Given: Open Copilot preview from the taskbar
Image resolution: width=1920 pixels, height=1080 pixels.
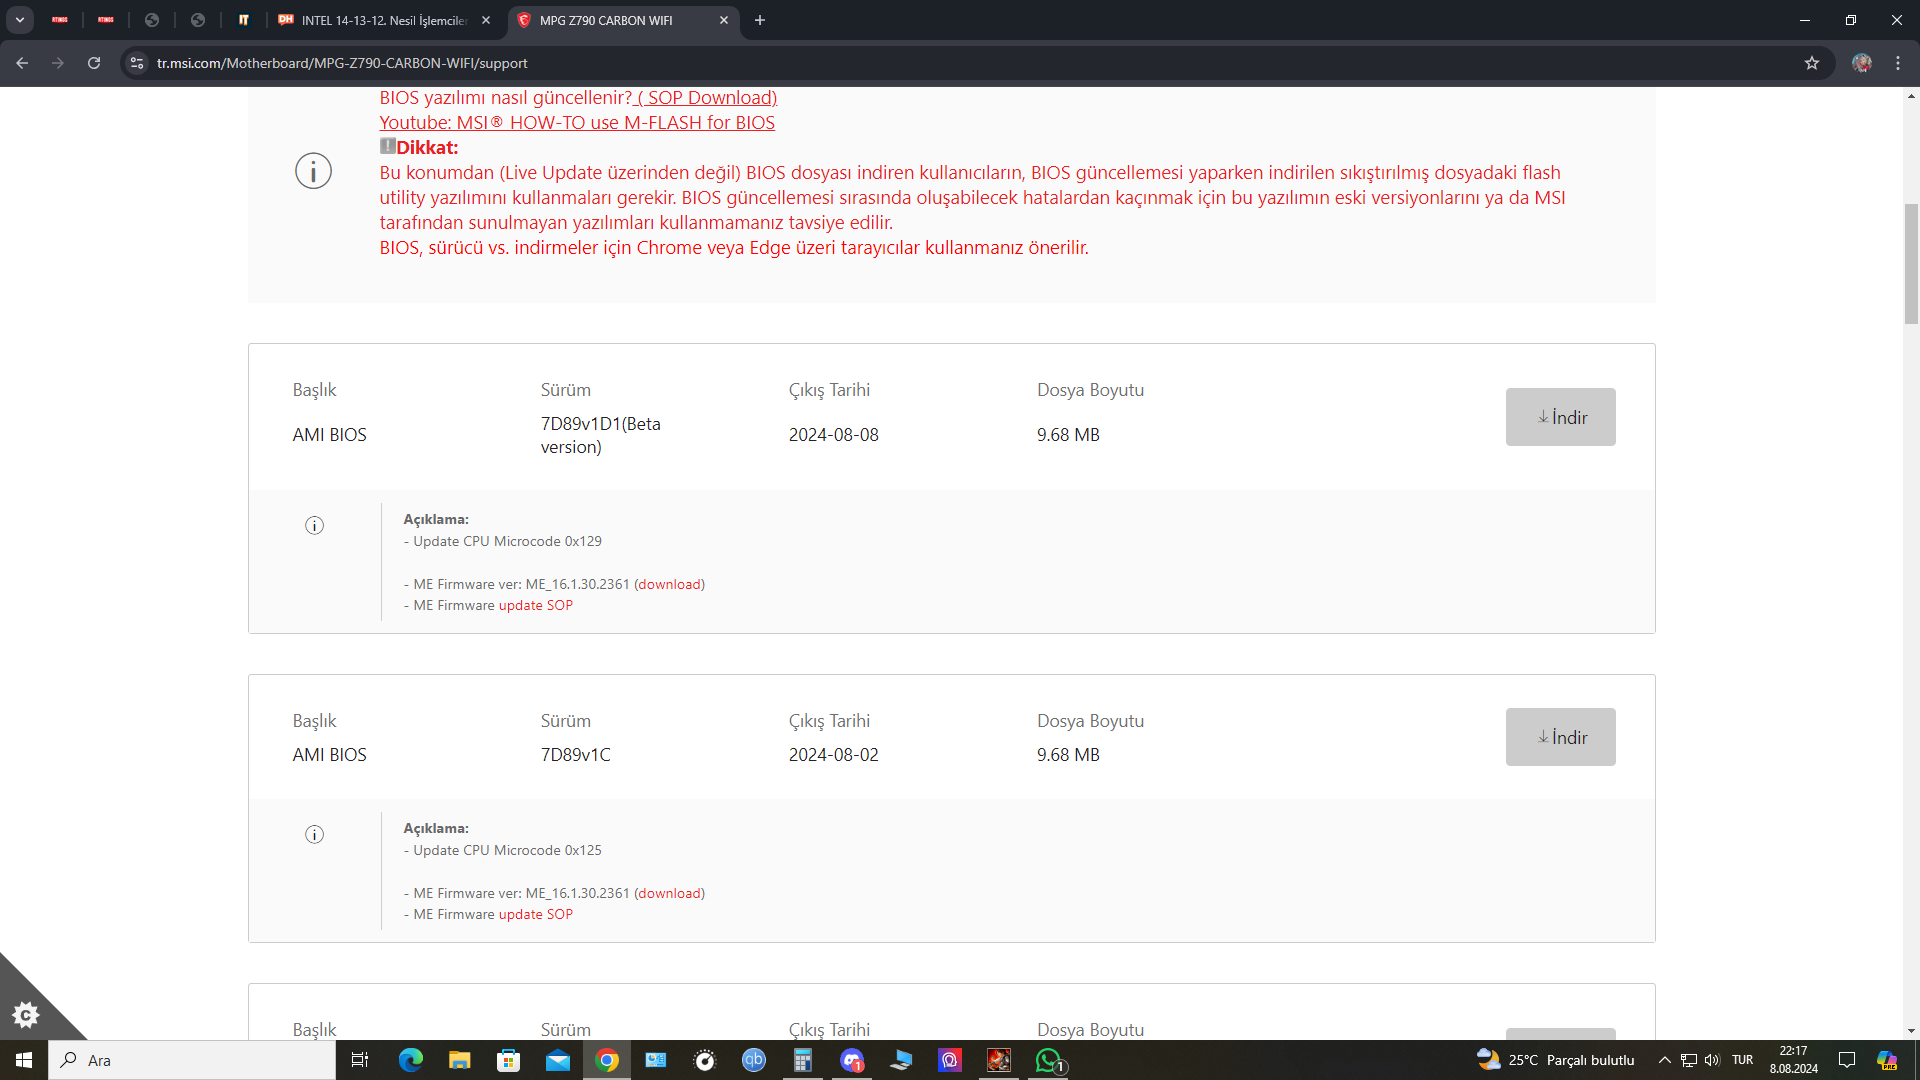Looking at the screenshot, I should click(1887, 1060).
